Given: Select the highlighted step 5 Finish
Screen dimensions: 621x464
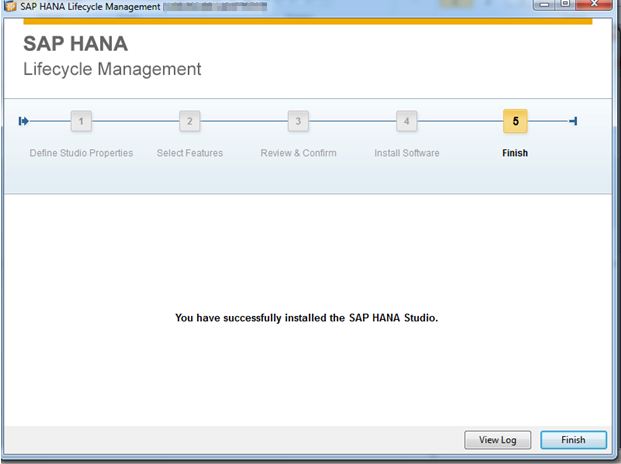Looking at the screenshot, I should [515, 121].
